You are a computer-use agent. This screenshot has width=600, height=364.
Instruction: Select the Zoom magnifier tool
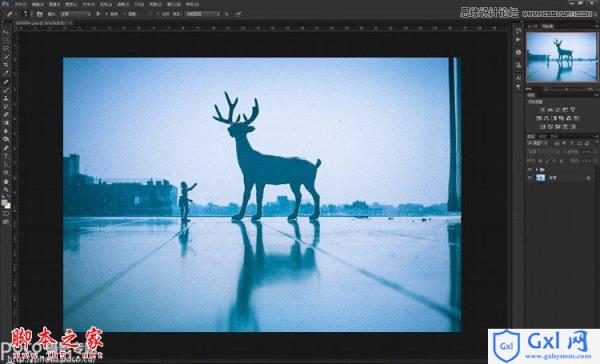click(6, 189)
